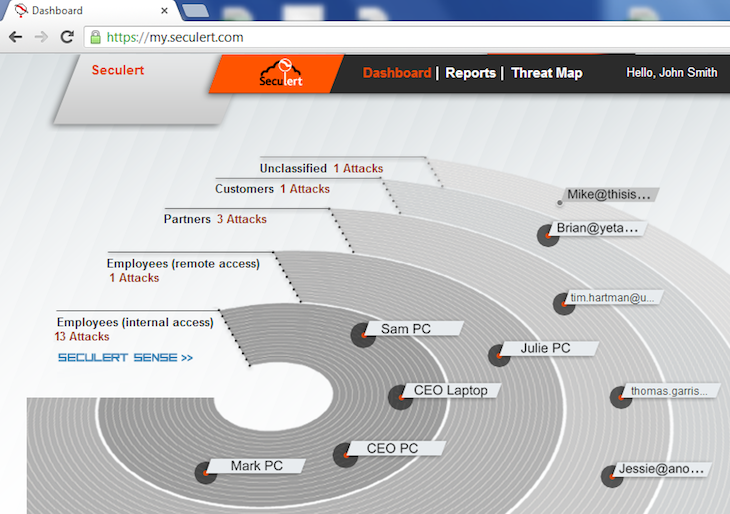Click the browser back arrow
This screenshot has width=730, height=514.
click(15, 37)
